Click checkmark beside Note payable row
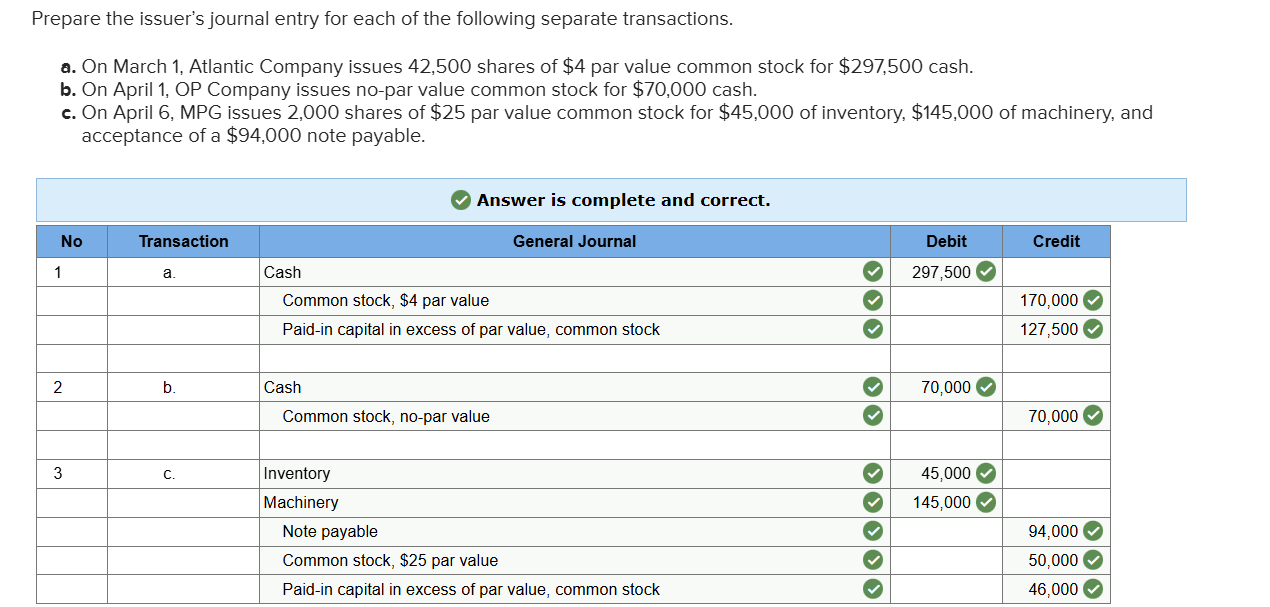Image resolution: width=1270 pixels, height=607 pixels. click(x=873, y=531)
